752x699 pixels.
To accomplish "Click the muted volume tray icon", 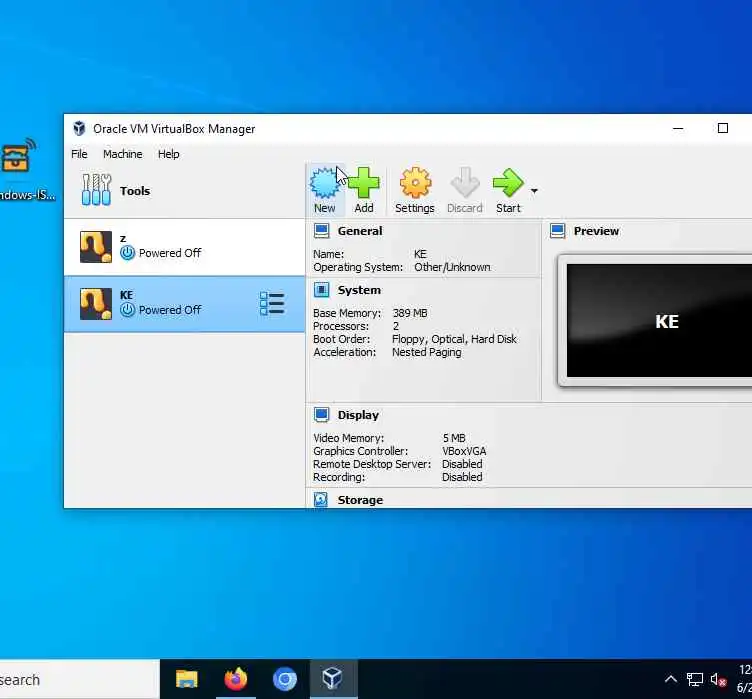I will pos(718,679).
